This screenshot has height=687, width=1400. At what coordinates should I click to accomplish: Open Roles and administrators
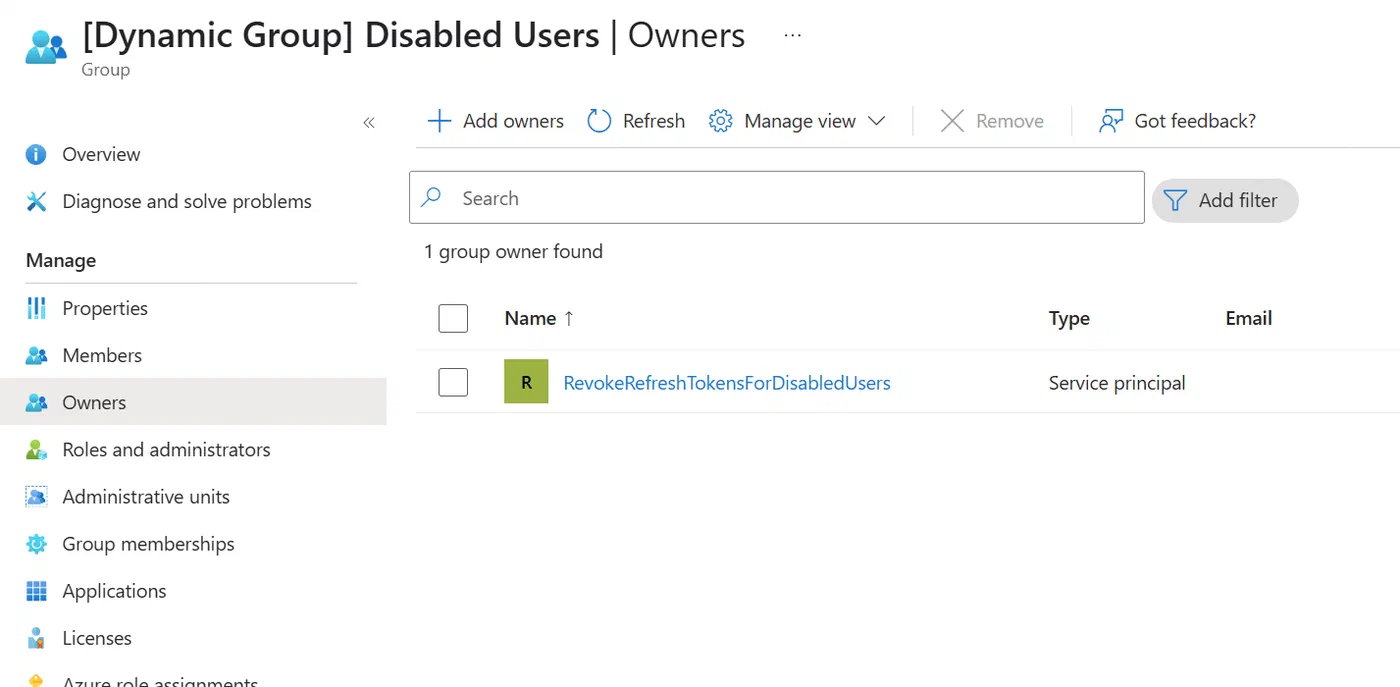tap(166, 449)
